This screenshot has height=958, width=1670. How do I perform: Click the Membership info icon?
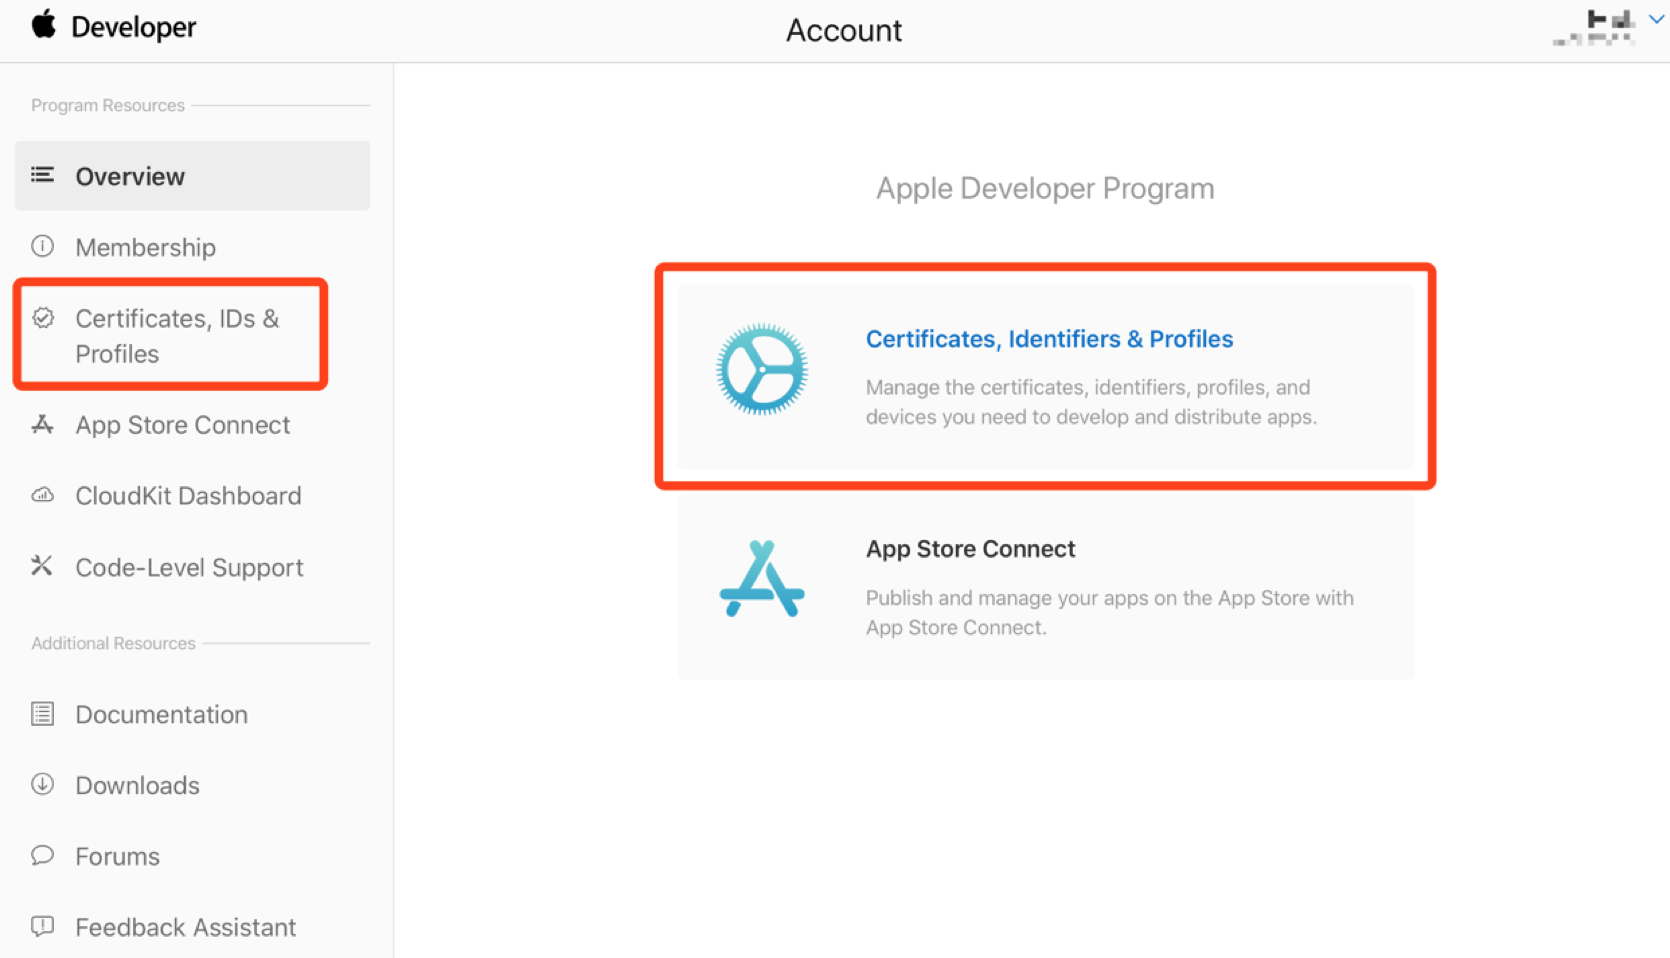tap(42, 246)
